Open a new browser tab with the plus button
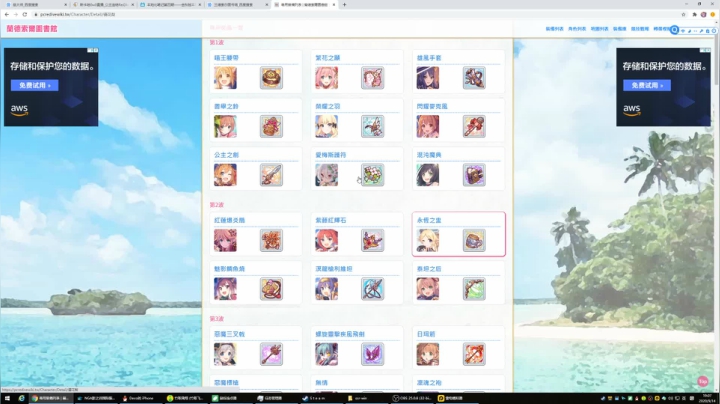Screen dimensions: 720x404 click(x=344, y=5)
